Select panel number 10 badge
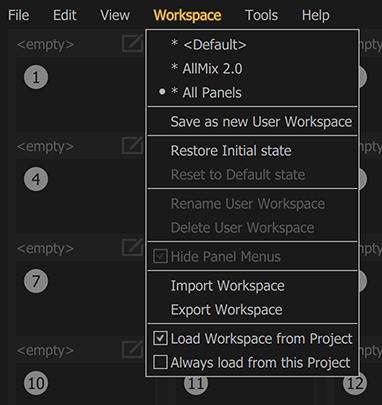 pyautogui.click(x=36, y=383)
